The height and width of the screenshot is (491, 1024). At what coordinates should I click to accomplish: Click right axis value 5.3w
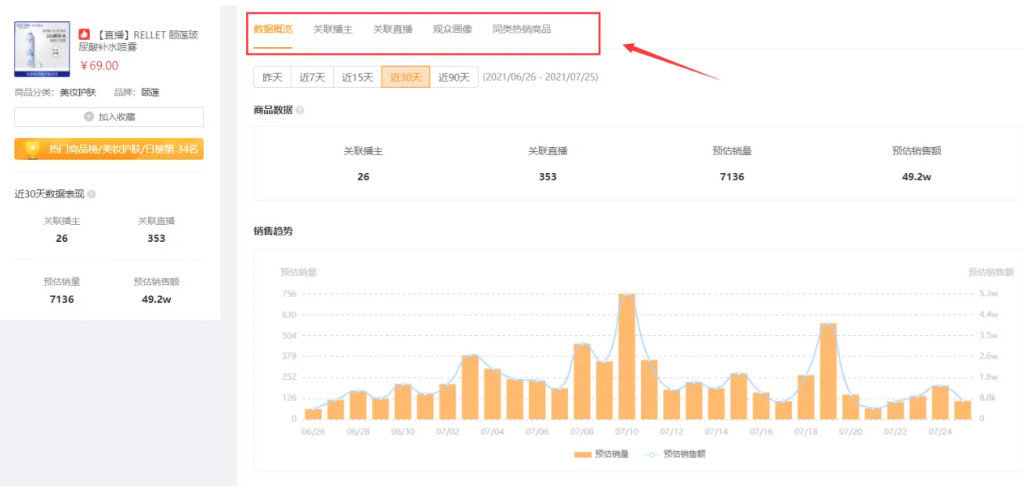point(989,294)
